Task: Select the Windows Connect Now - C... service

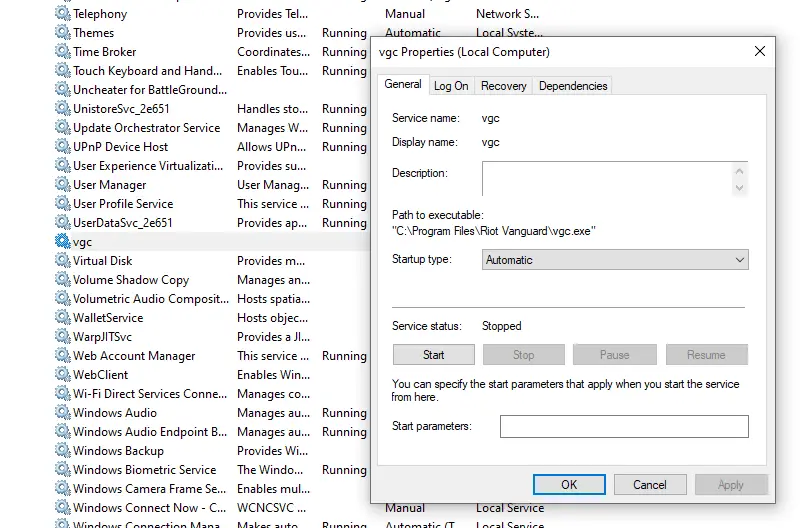Action: (x=149, y=508)
